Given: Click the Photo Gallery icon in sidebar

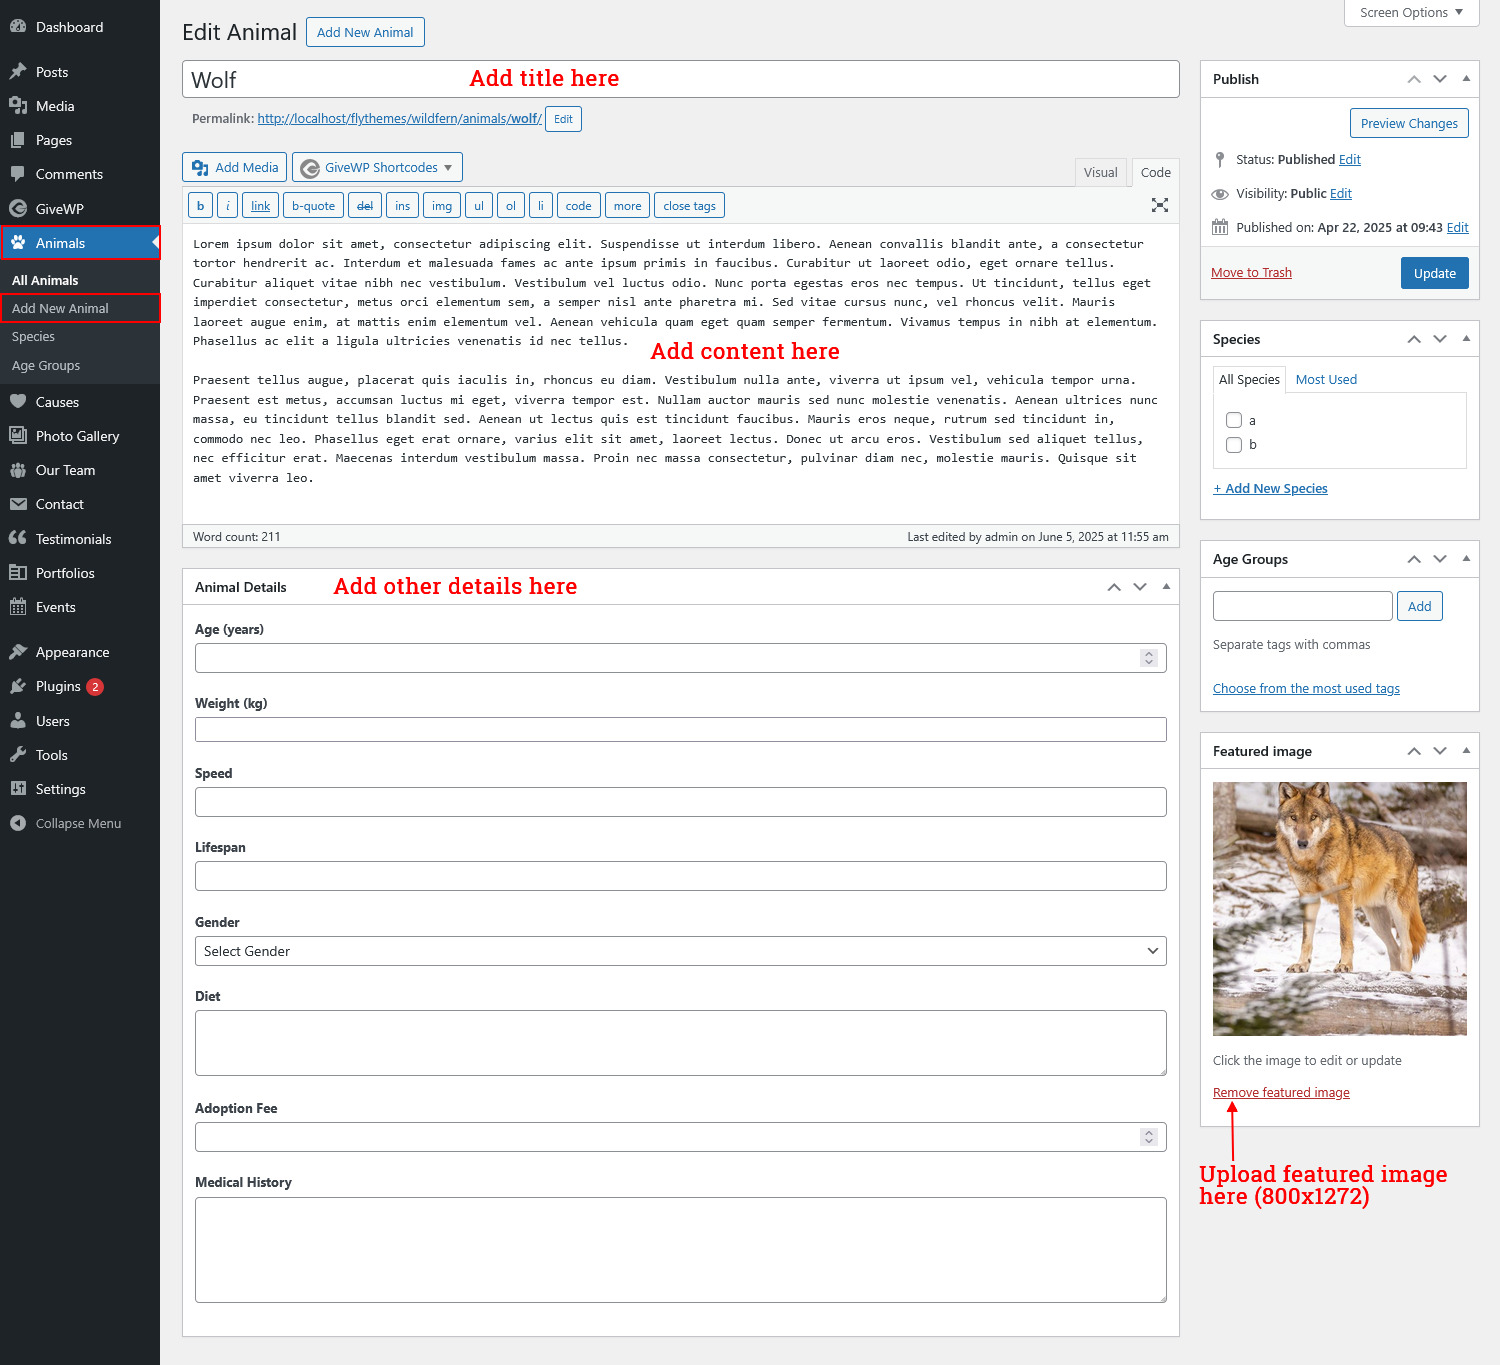Looking at the screenshot, I should (x=18, y=436).
